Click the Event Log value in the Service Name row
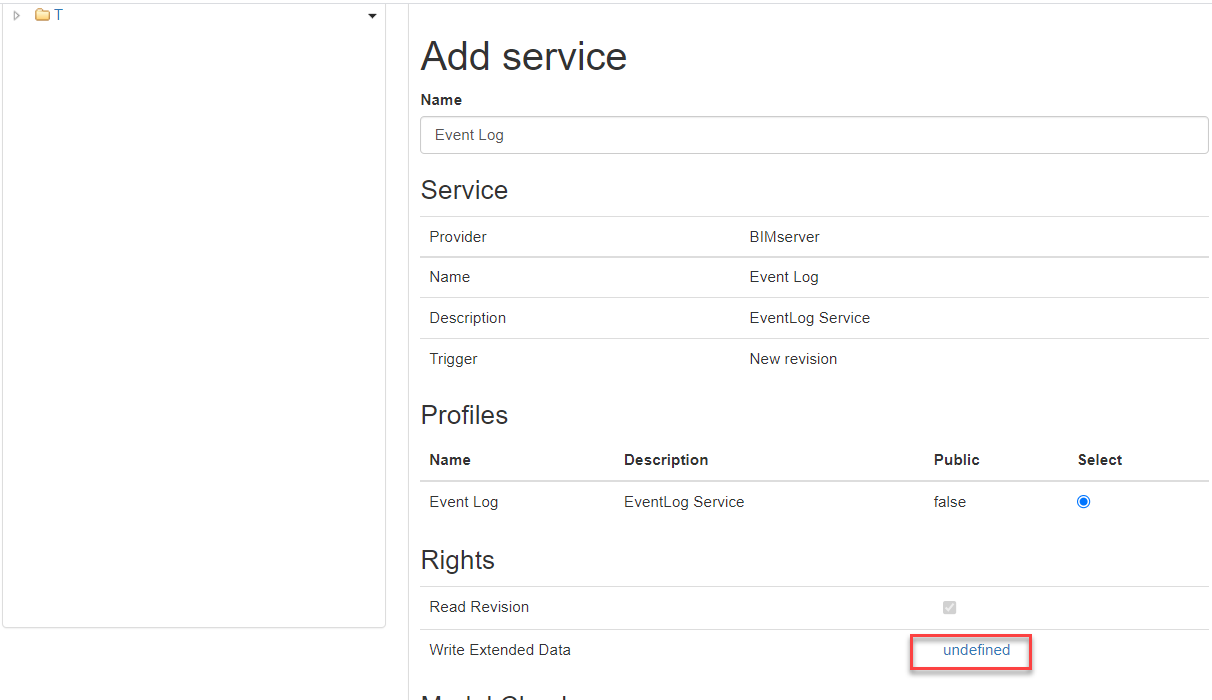This screenshot has width=1212, height=700. 784,277
